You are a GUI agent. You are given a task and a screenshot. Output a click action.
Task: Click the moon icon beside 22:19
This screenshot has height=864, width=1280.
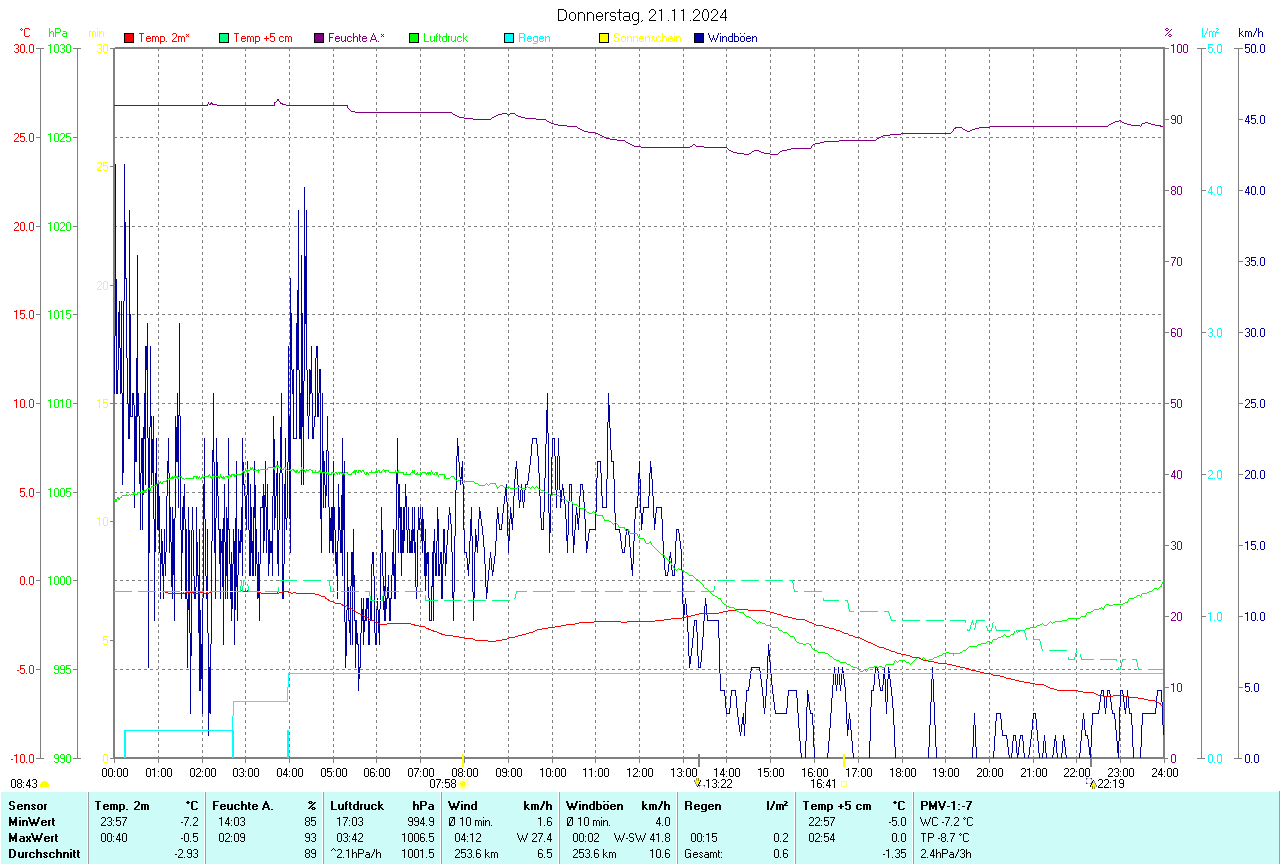(1092, 784)
